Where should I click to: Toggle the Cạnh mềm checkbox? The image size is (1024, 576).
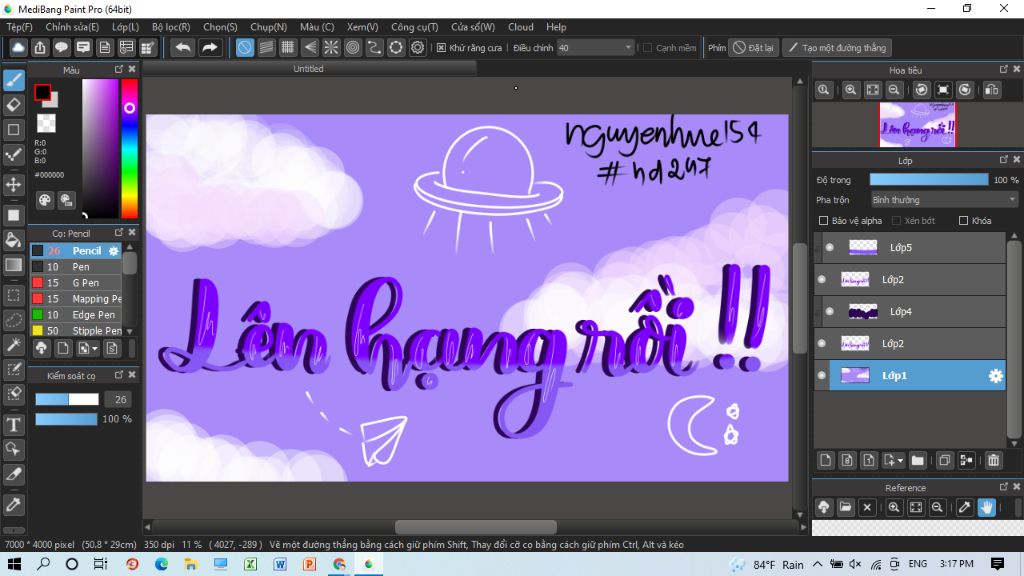[647, 48]
